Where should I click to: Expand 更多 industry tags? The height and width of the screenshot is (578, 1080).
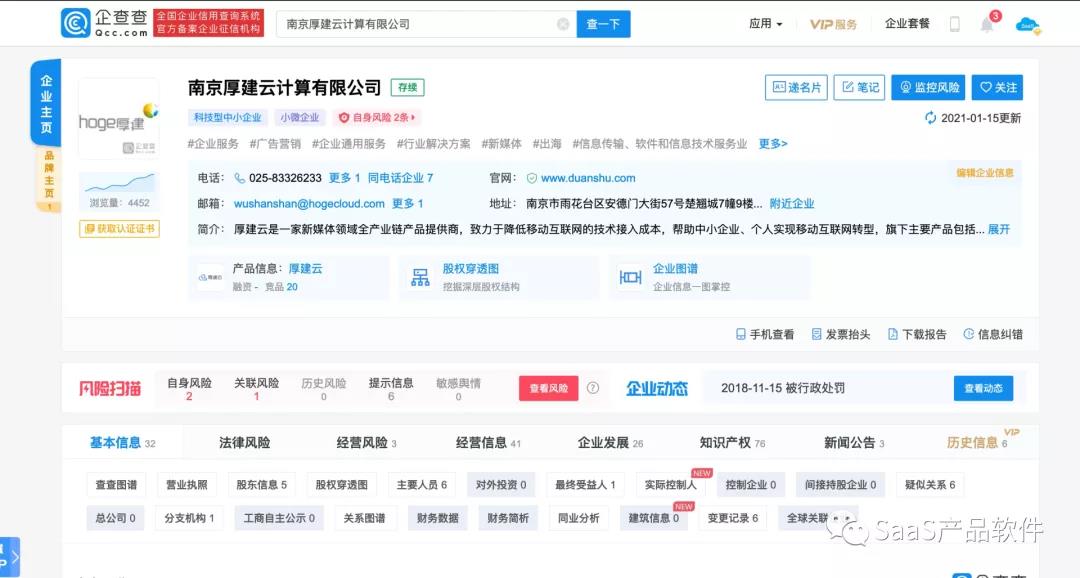tap(772, 144)
